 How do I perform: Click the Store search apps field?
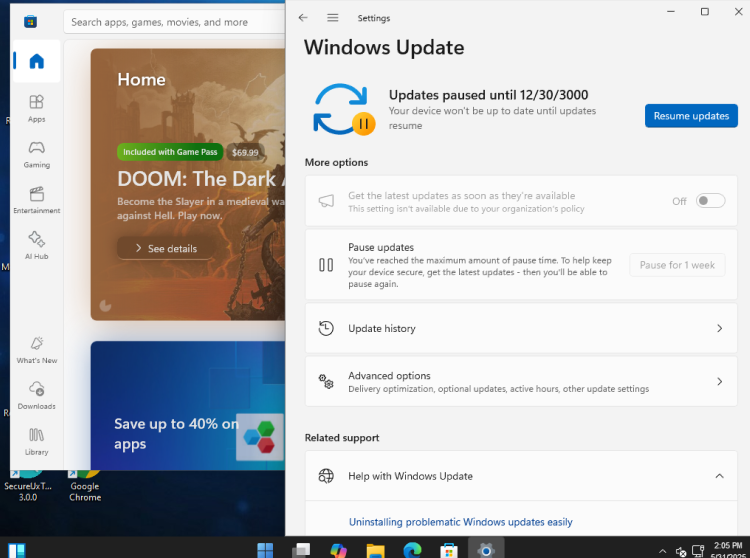(x=174, y=22)
